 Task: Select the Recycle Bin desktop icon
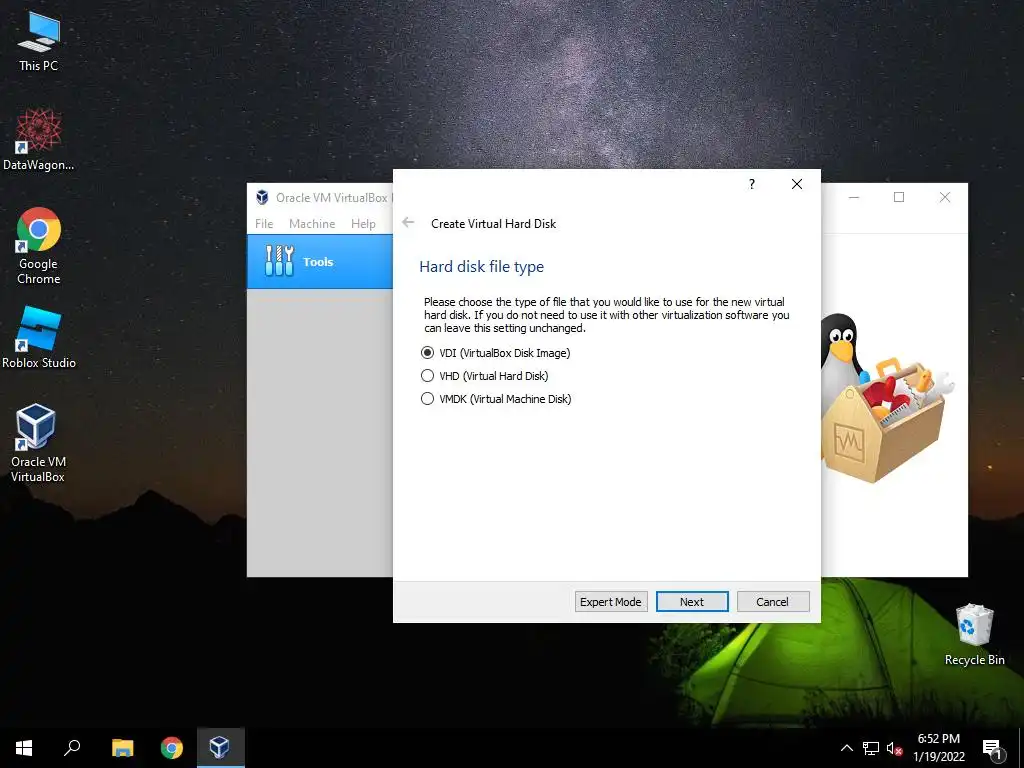click(x=974, y=634)
